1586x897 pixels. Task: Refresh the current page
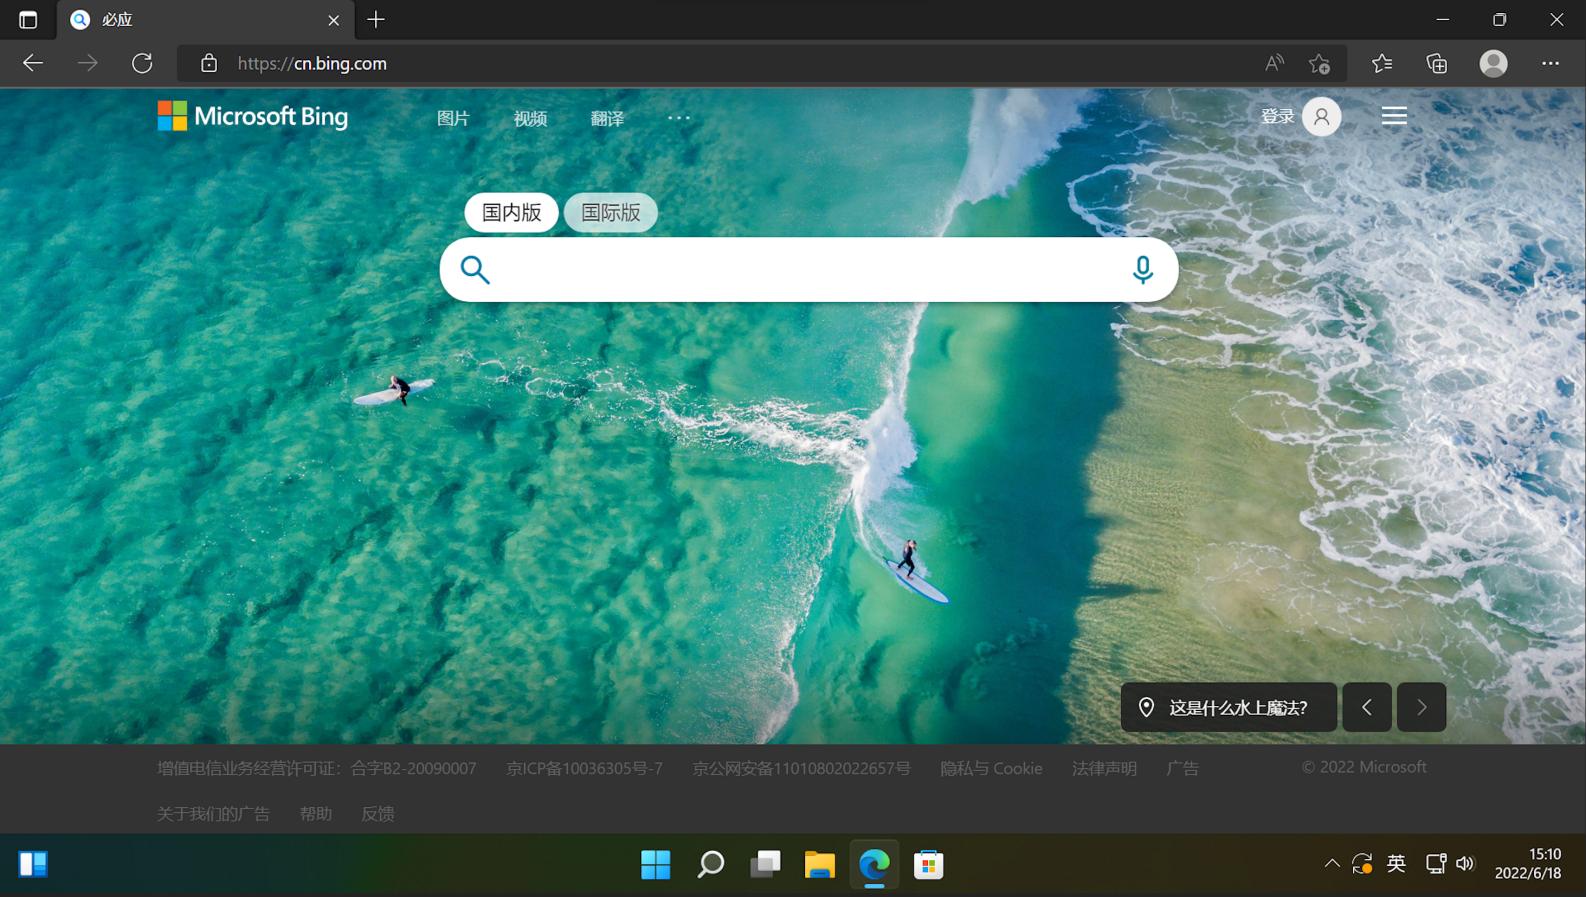142,63
